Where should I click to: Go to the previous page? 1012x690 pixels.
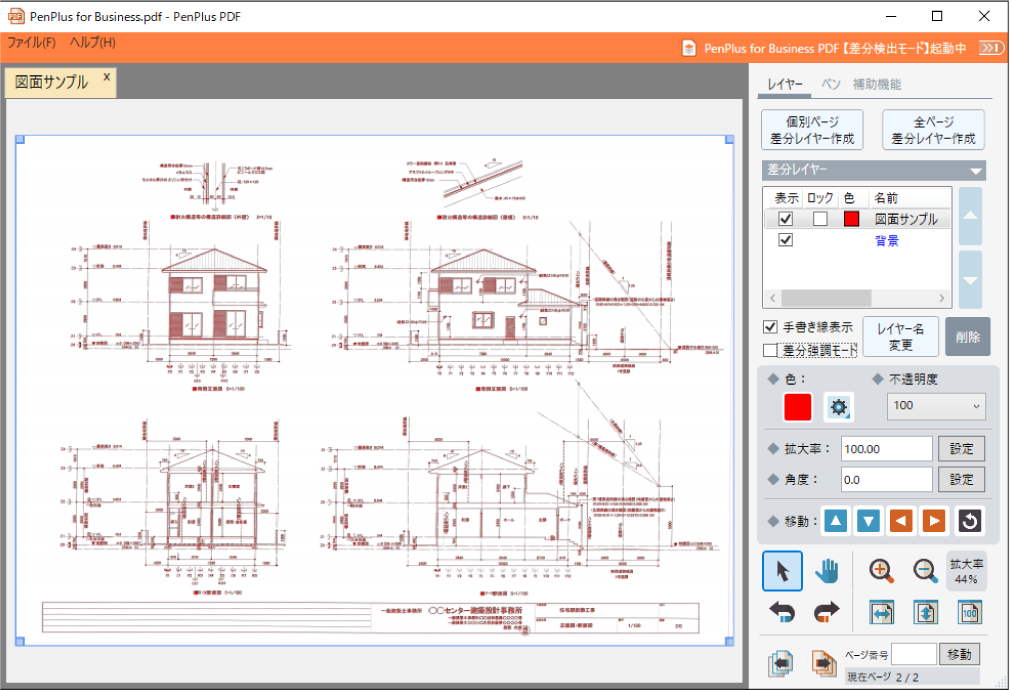781,663
